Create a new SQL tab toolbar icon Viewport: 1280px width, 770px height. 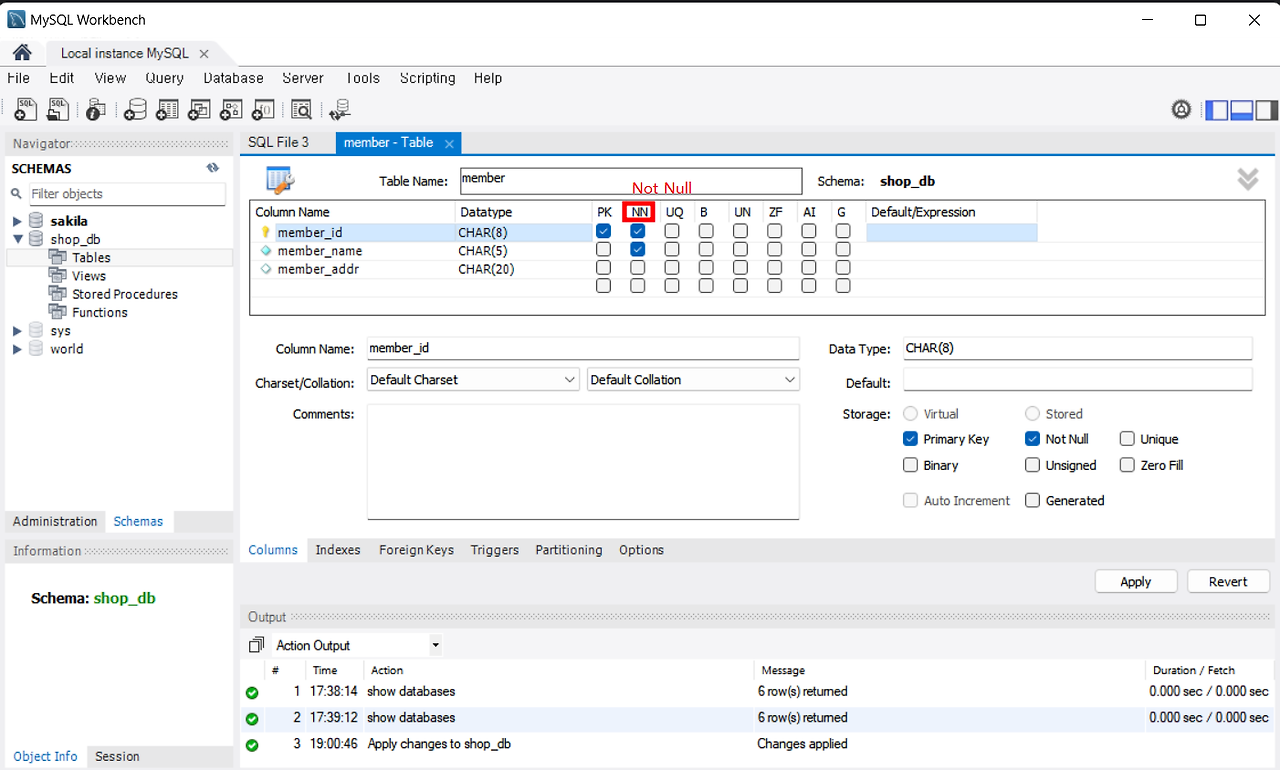pos(27,109)
